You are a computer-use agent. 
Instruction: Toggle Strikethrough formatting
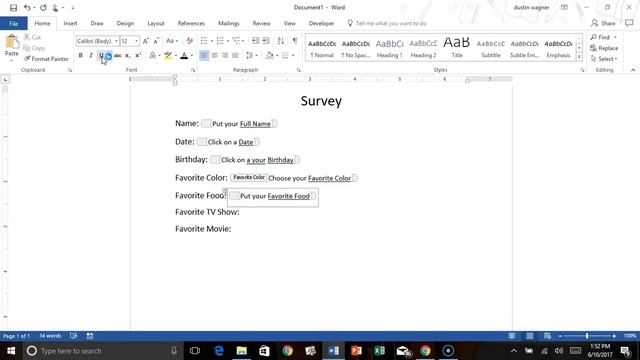[118, 56]
